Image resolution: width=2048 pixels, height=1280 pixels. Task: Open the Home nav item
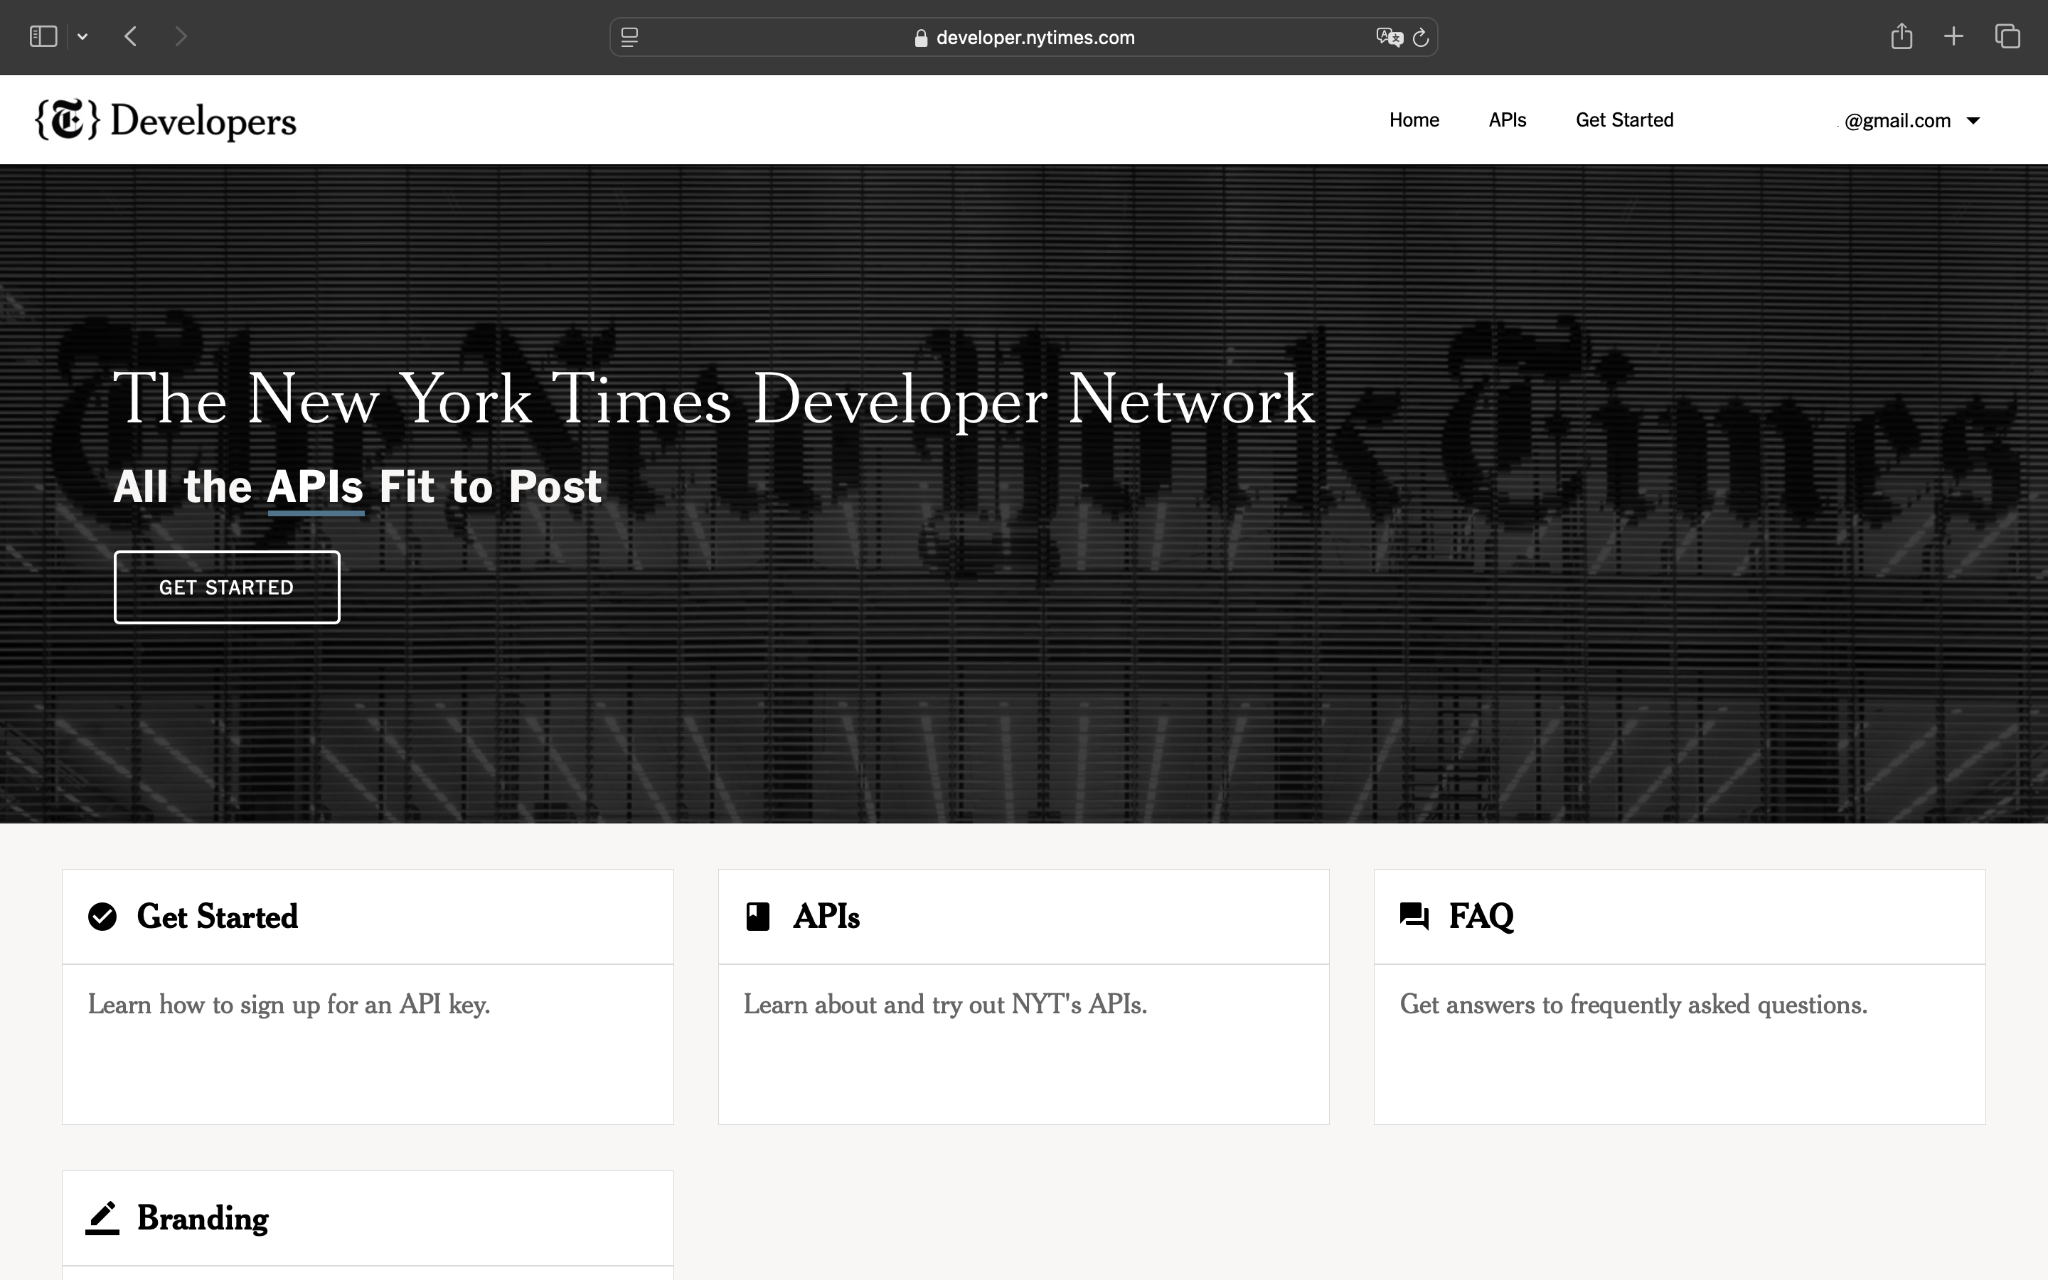[1414, 120]
